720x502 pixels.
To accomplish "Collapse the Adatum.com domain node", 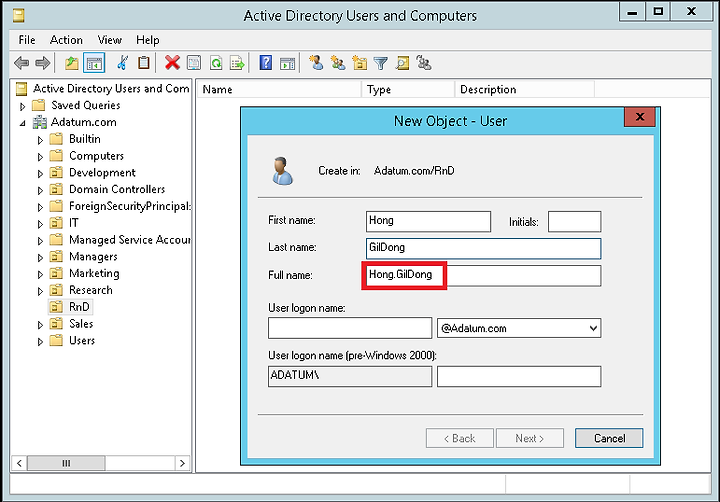I will [22, 123].
